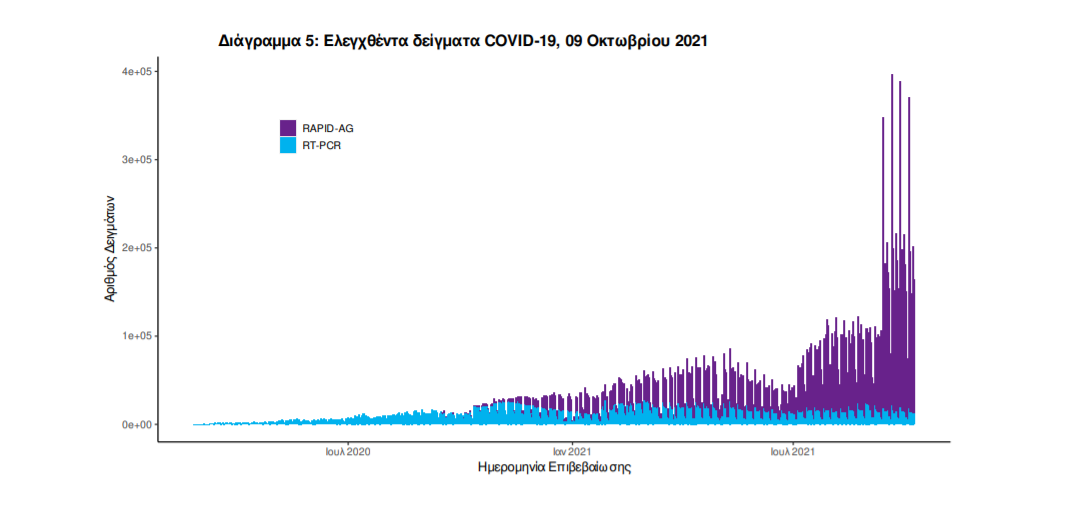Click the 3e+05 y-axis tick label

tap(137, 160)
